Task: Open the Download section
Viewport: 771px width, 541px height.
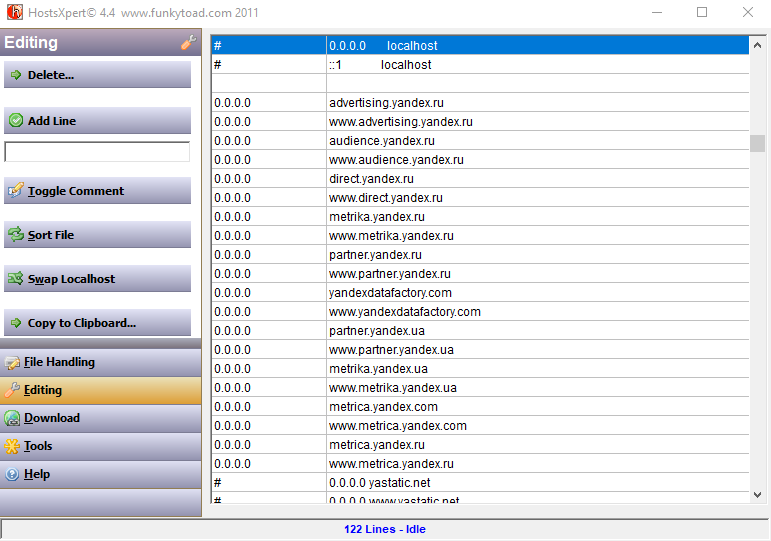Action: 100,419
